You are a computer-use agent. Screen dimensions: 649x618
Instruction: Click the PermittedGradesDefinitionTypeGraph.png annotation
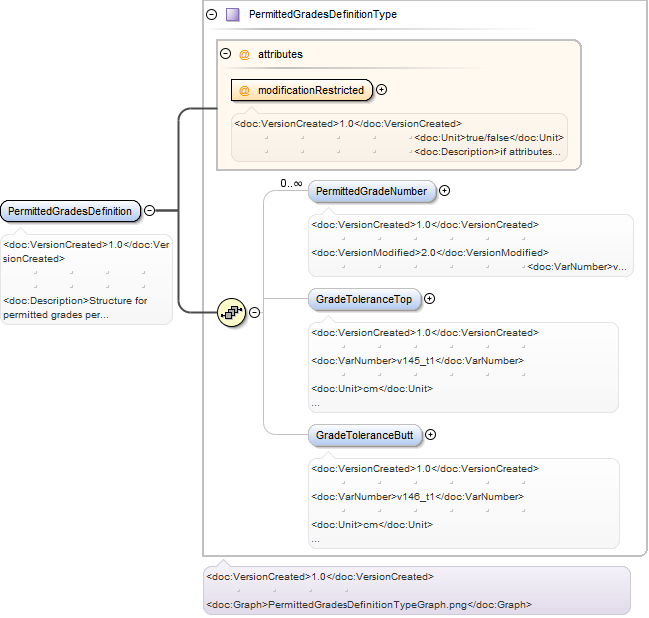(x=369, y=605)
